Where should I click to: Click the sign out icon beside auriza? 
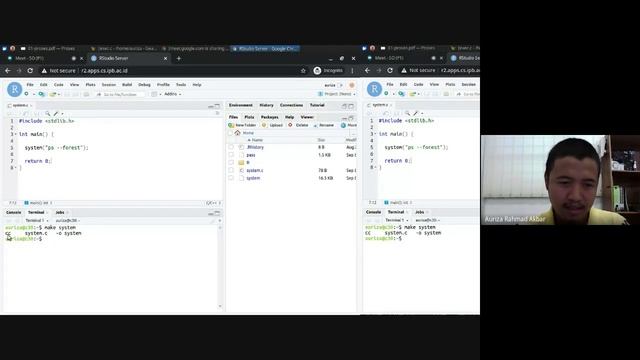click(340, 85)
